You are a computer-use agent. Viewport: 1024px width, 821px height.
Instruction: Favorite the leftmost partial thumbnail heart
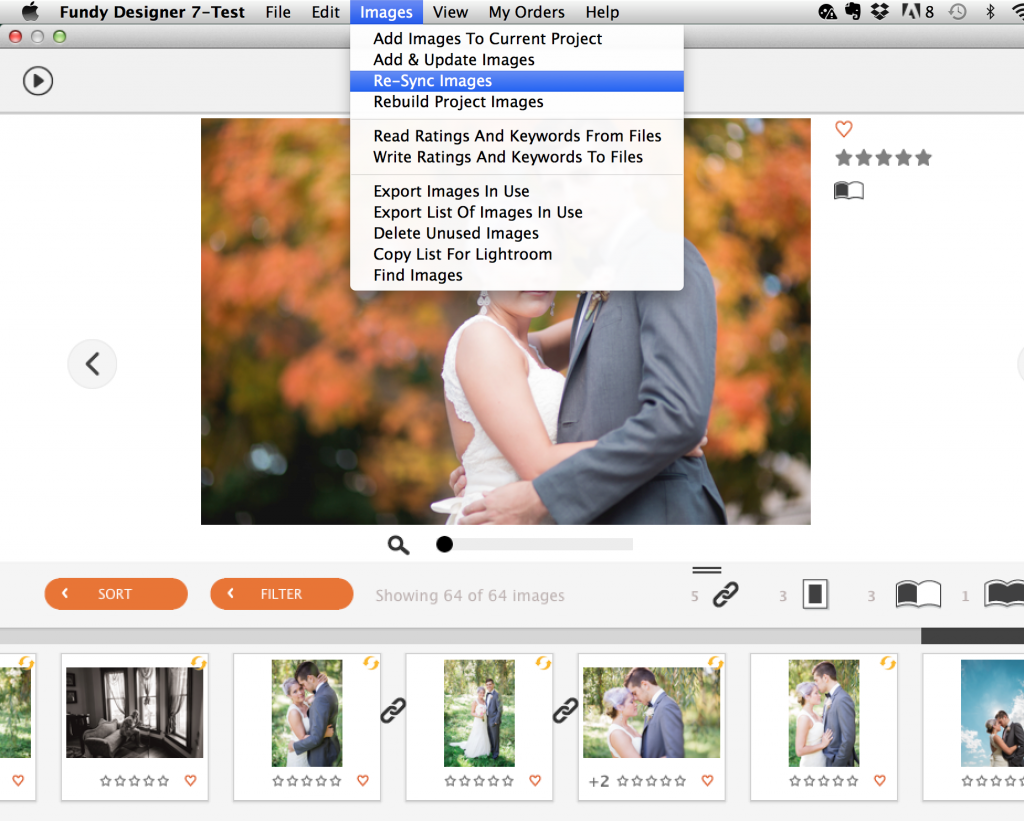point(18,781)
